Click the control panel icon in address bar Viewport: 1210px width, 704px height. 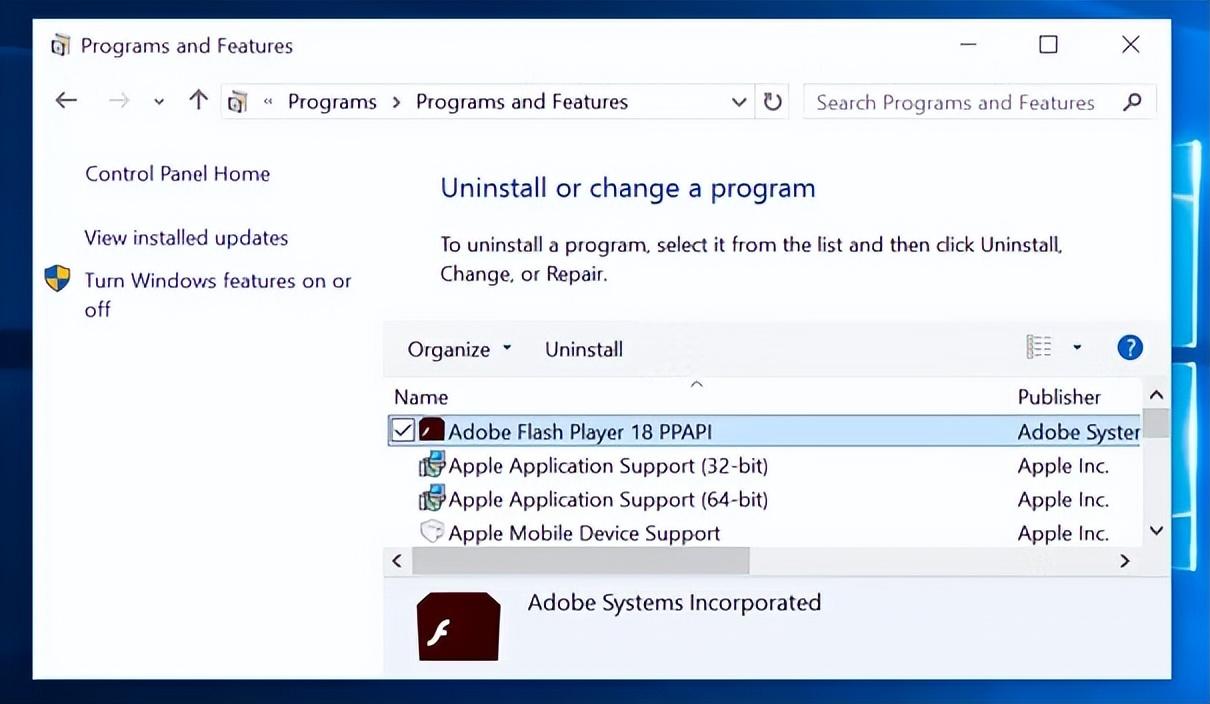(x=238, y=102)
